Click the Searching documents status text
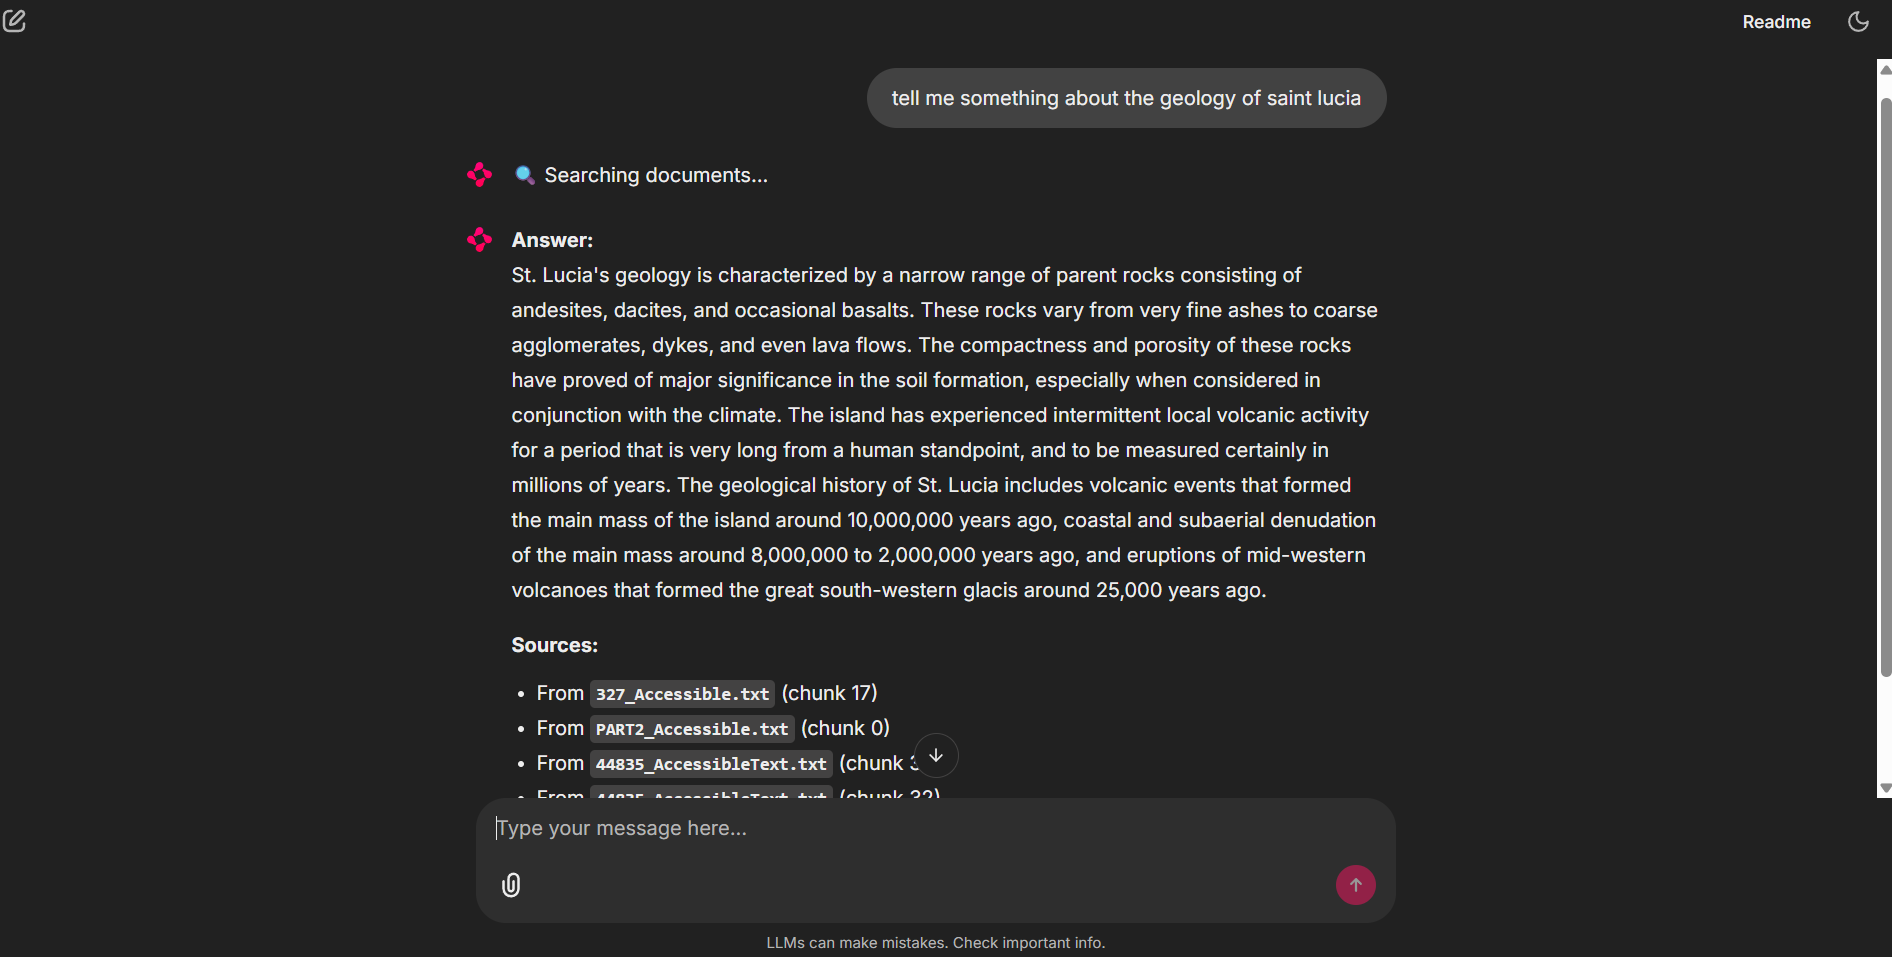 (656, 175)
